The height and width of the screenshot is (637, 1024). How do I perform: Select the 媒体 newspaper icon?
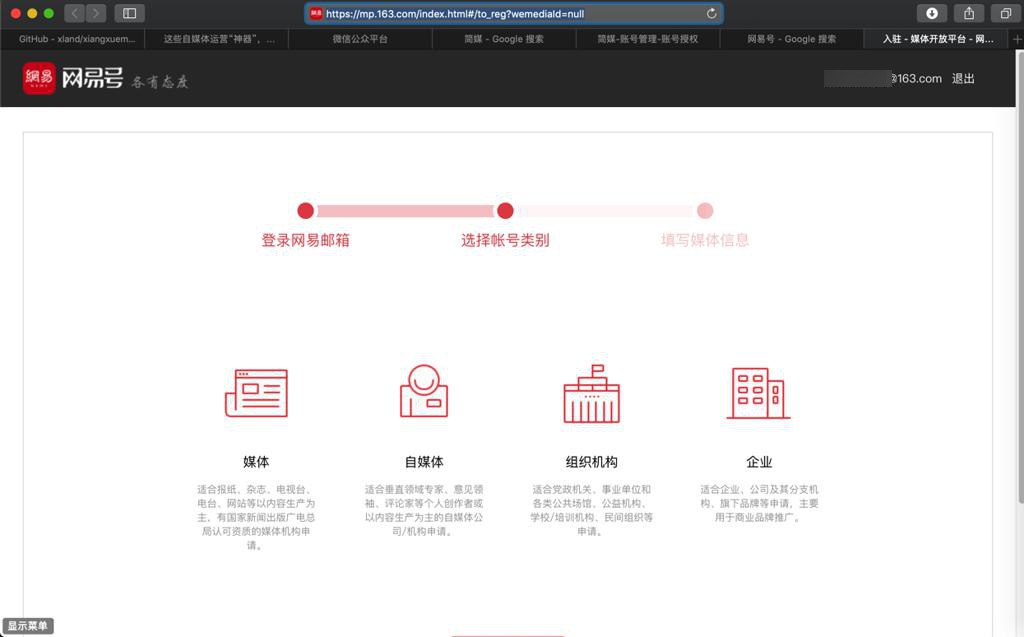pyautogui.click(x=256, y=393)
